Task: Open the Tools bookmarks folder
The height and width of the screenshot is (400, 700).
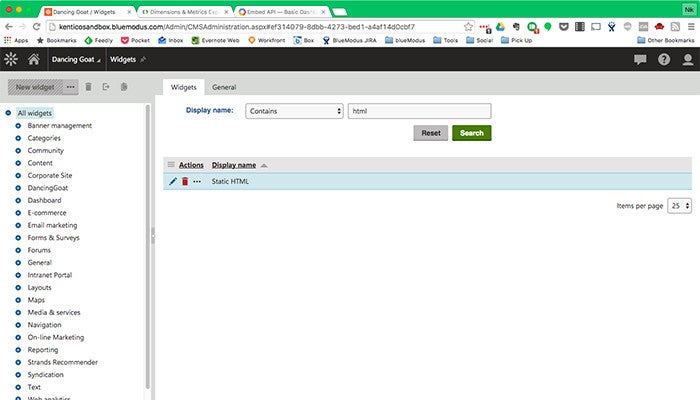Action: 446,40
